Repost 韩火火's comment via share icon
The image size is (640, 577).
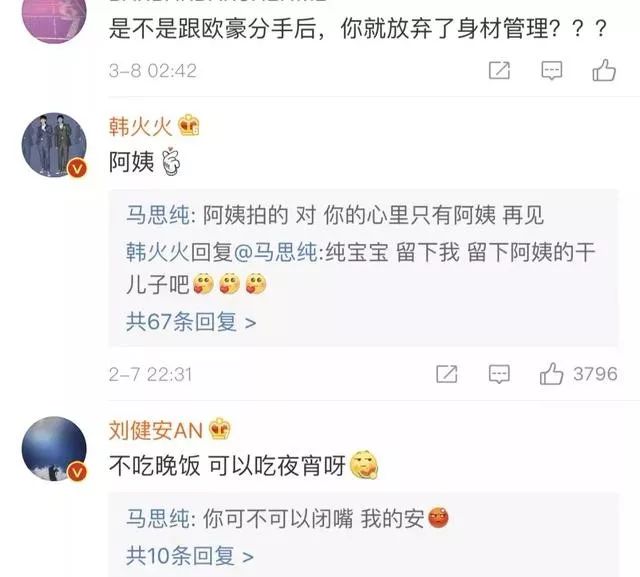447,374
